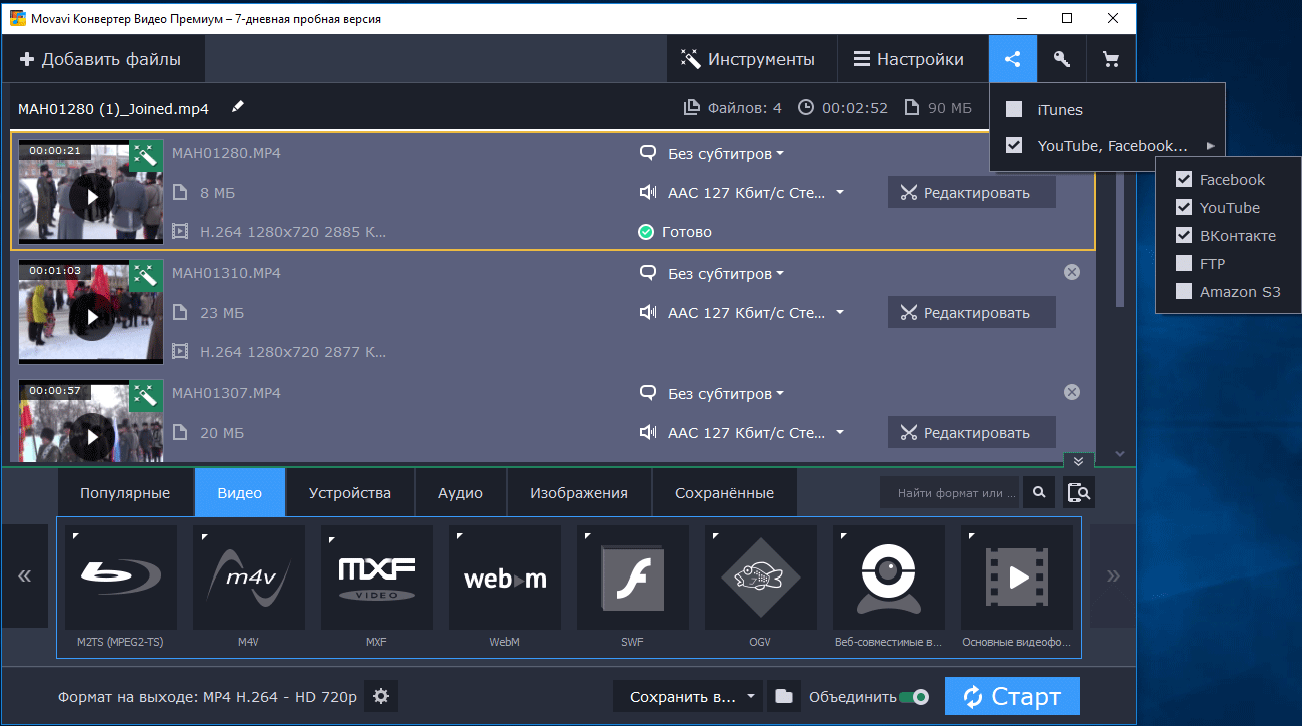Expand the audio track dropdown for MAH01310.MP4
The width and height of the screenshot is (1302, 726).
(840, 313)
